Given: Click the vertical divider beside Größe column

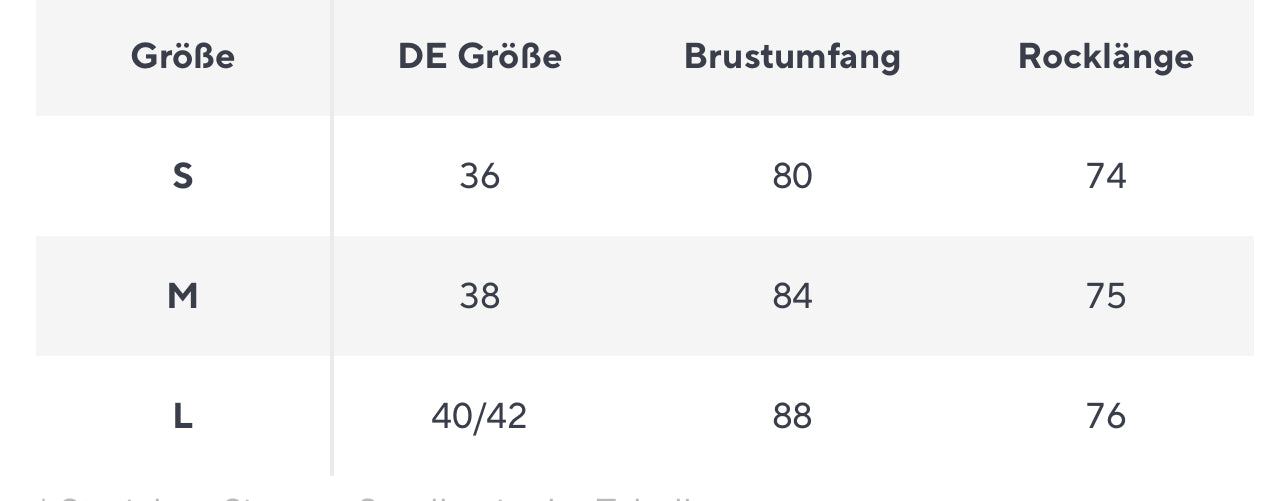Looking at the screenshot, I should tap(332, 238).
